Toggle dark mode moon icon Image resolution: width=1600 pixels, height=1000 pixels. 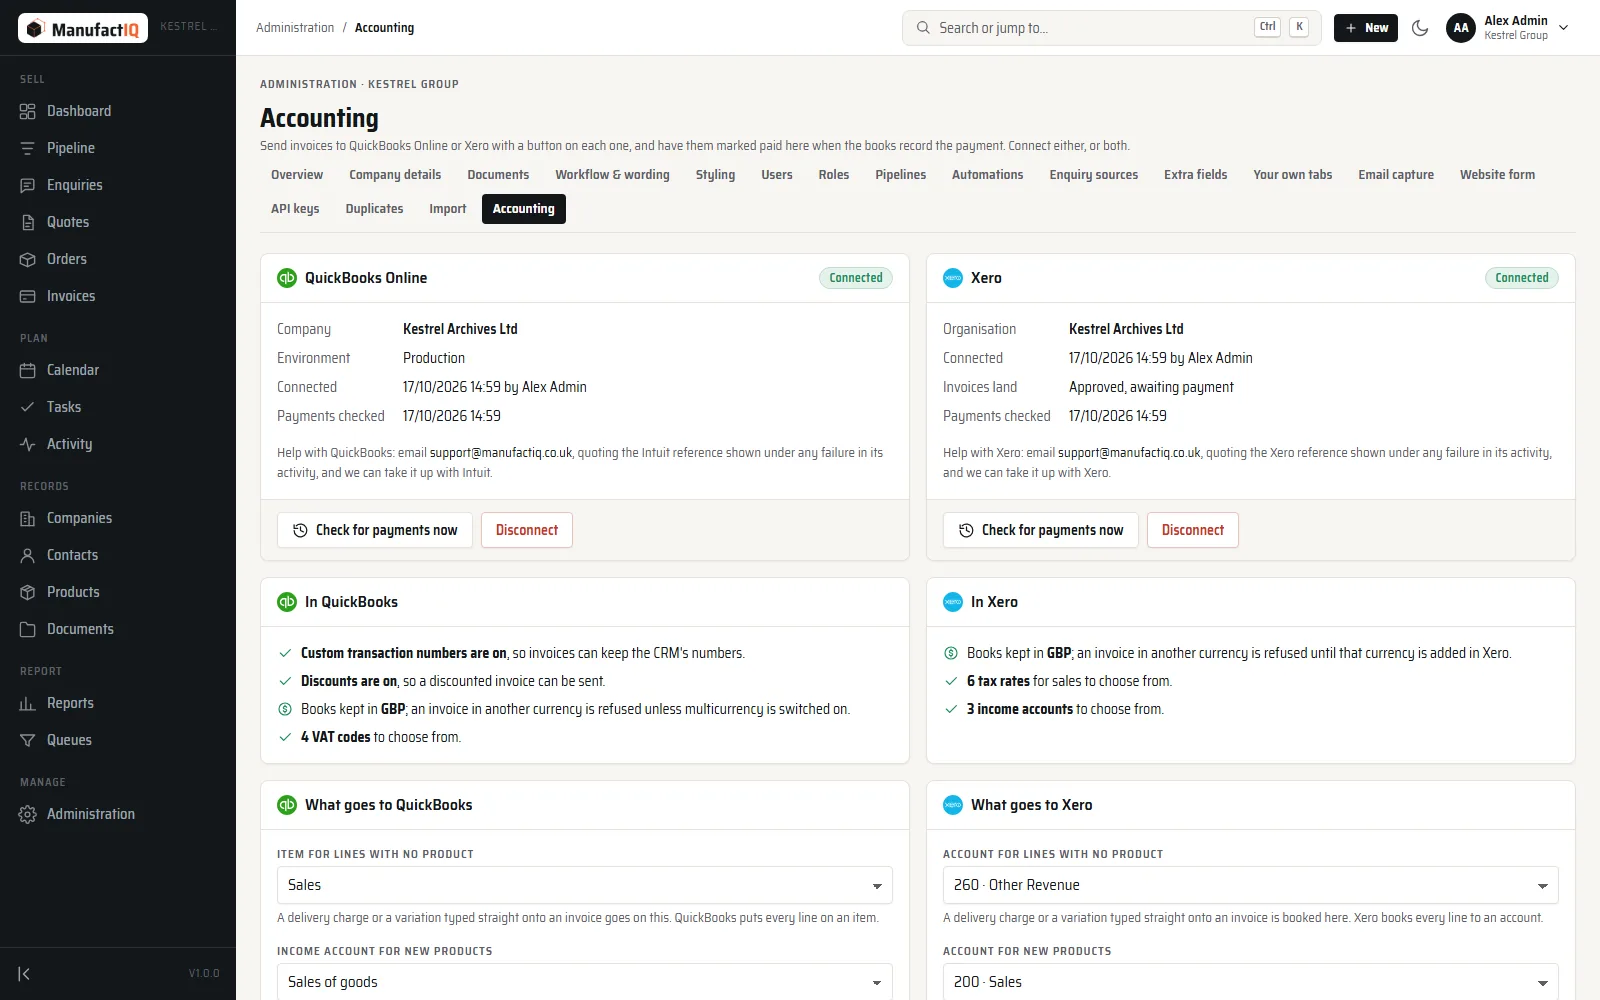pos(1420,28)
